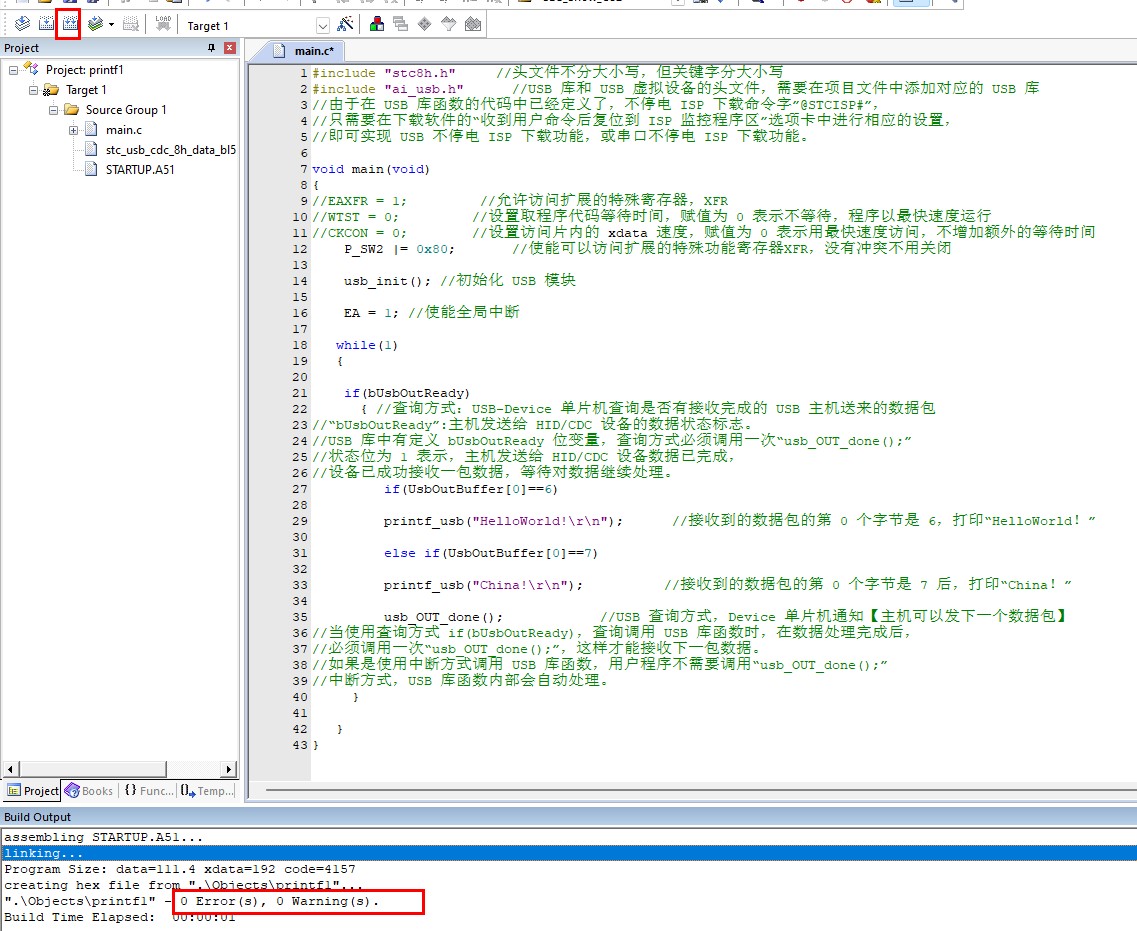Click right arrow of Project panel scrollbar

click(229, 769)
